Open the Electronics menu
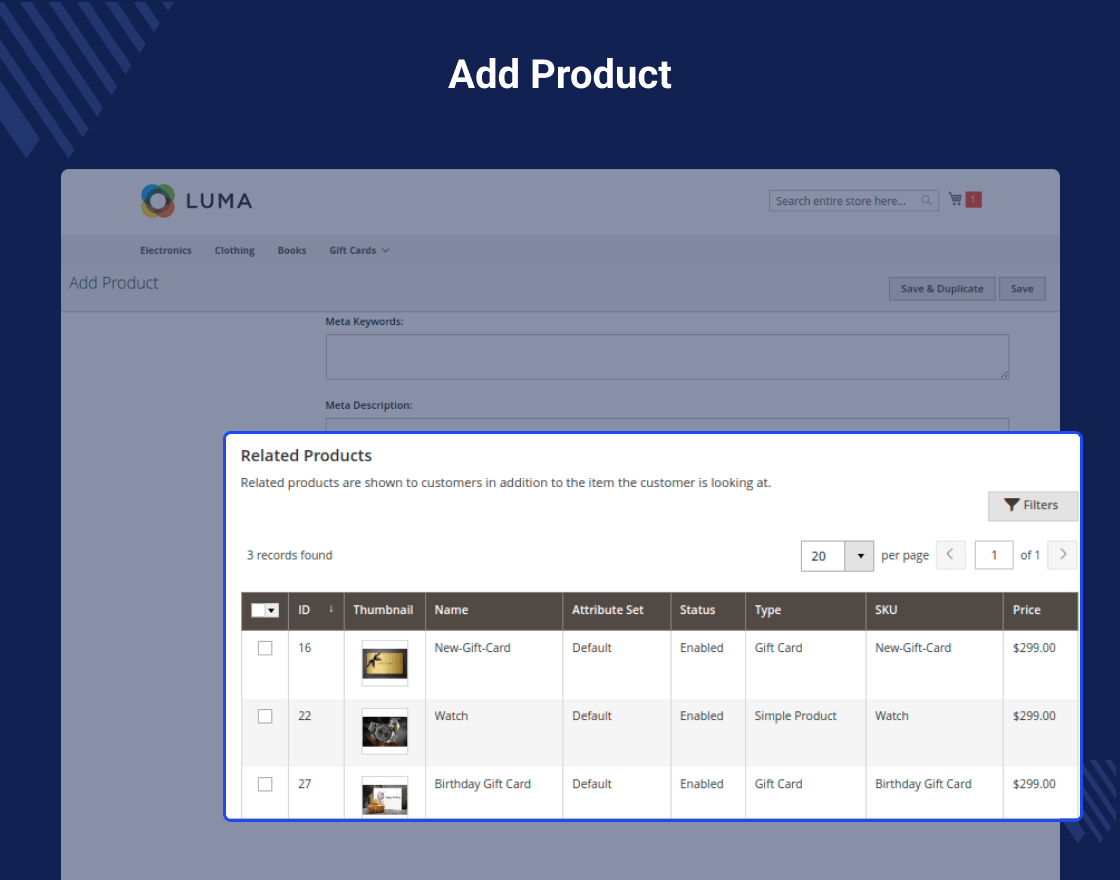 coord(166,251)
